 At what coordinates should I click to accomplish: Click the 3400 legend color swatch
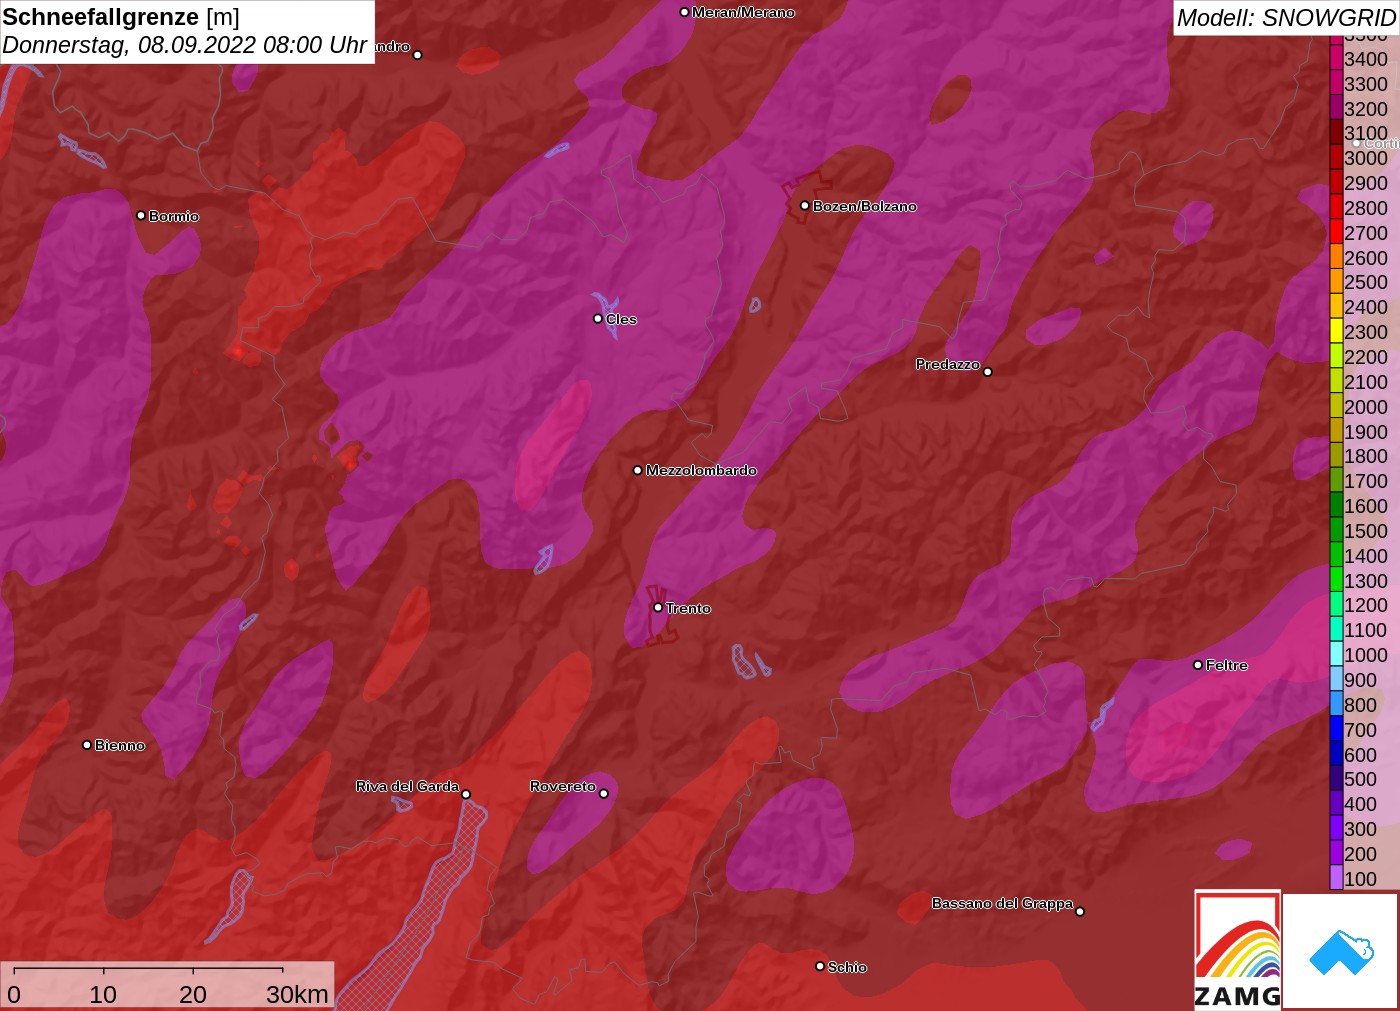(x=1336, y=58)
